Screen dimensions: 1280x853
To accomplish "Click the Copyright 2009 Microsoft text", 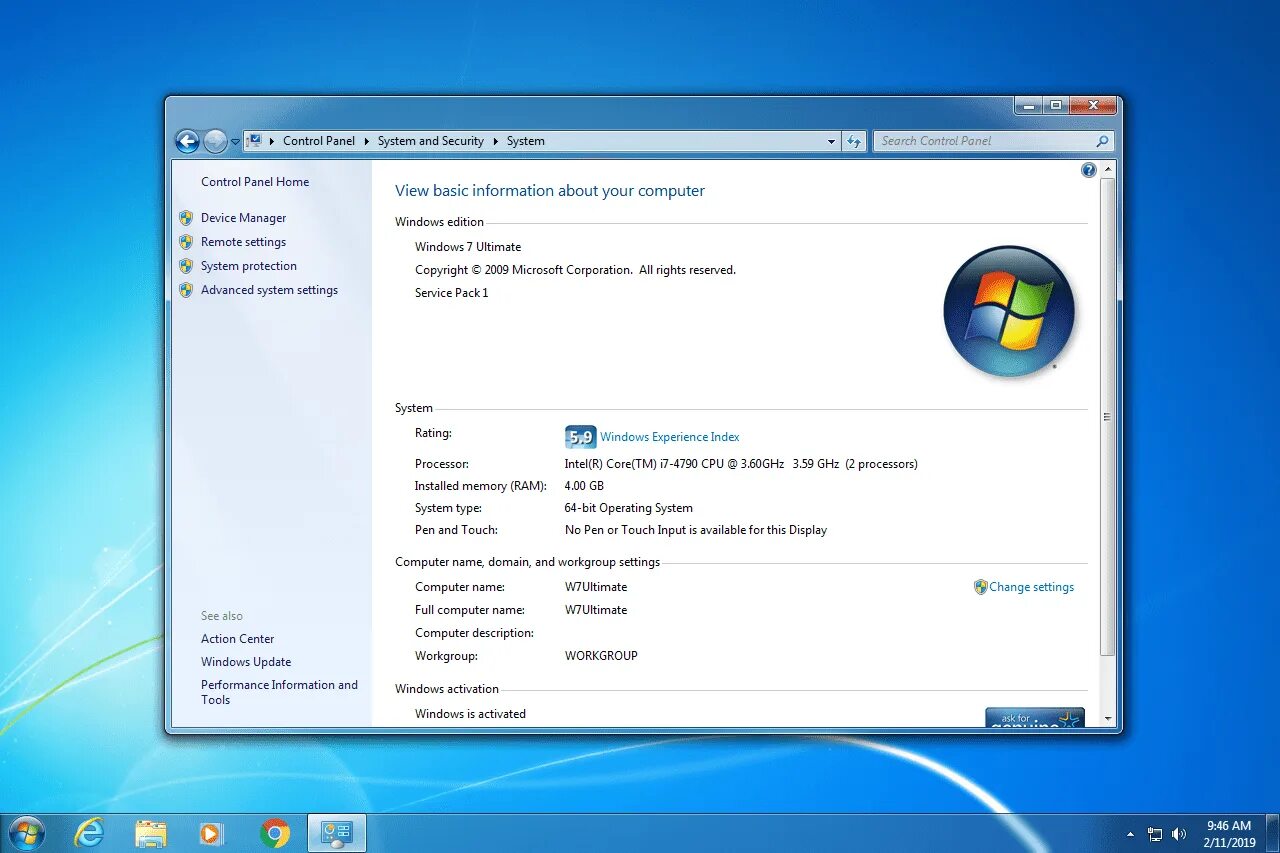I will pos(575,270).
